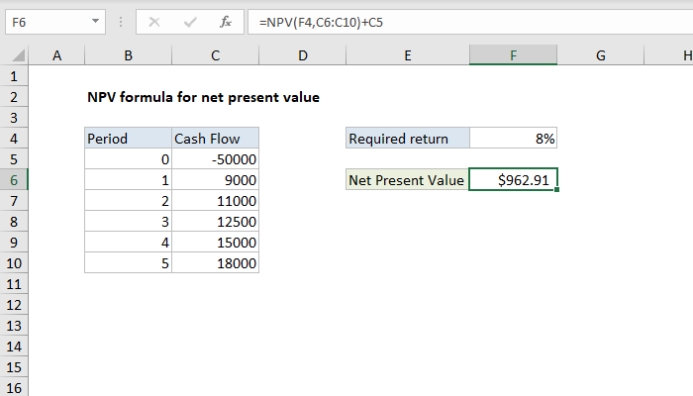The height and width of the screenshot is (396, 693).
Task: Click the formula bar options dots handle
Action: 121,22
